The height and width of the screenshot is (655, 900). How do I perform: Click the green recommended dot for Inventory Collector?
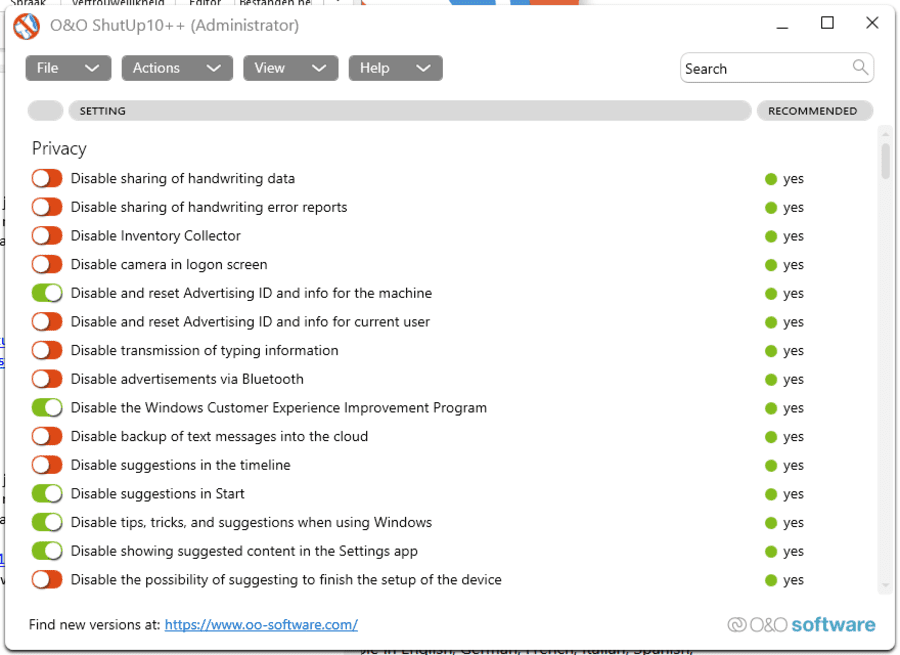point(771,237)
